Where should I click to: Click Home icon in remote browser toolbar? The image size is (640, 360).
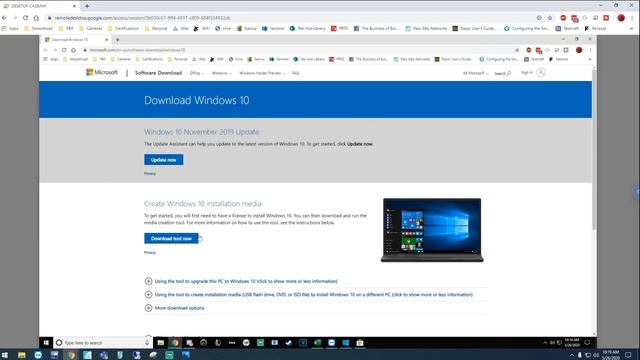tap(73, 50)
